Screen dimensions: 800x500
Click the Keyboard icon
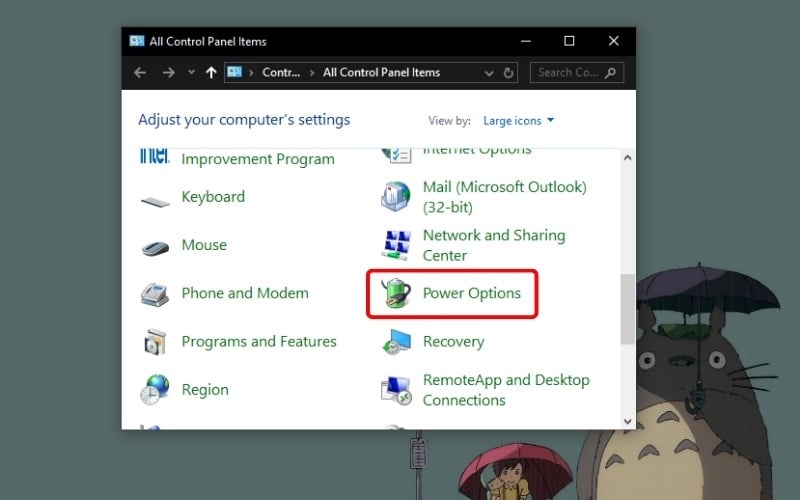click(x=155, y=198)
